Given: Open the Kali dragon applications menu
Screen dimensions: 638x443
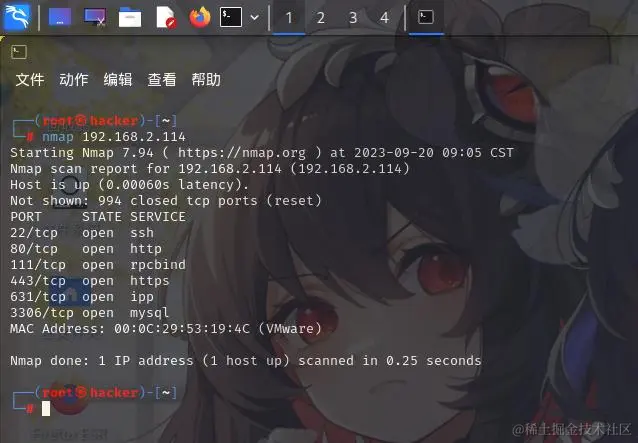Looking at the screenshot, I should [x=17, y=17].
